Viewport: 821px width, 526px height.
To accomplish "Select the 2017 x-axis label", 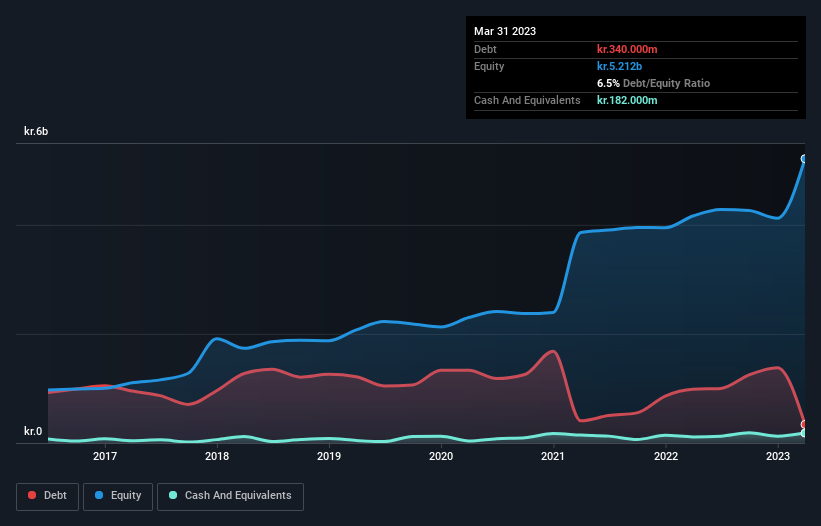I will (x=105, y=456).
